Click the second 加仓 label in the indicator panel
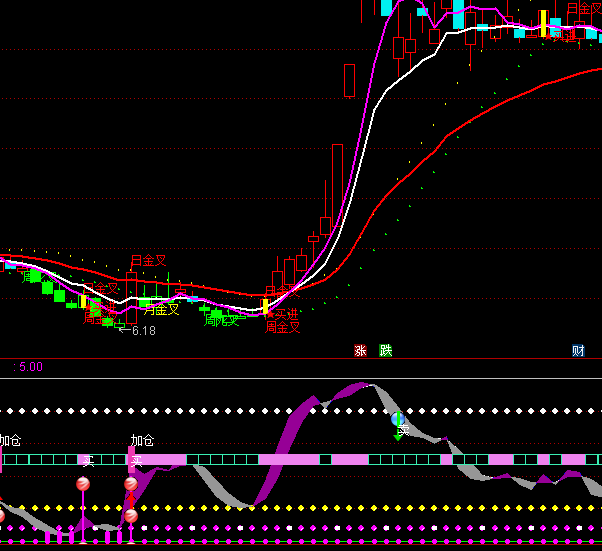The width and height of the screenshot is (602, 551). (x=142, y=440)
